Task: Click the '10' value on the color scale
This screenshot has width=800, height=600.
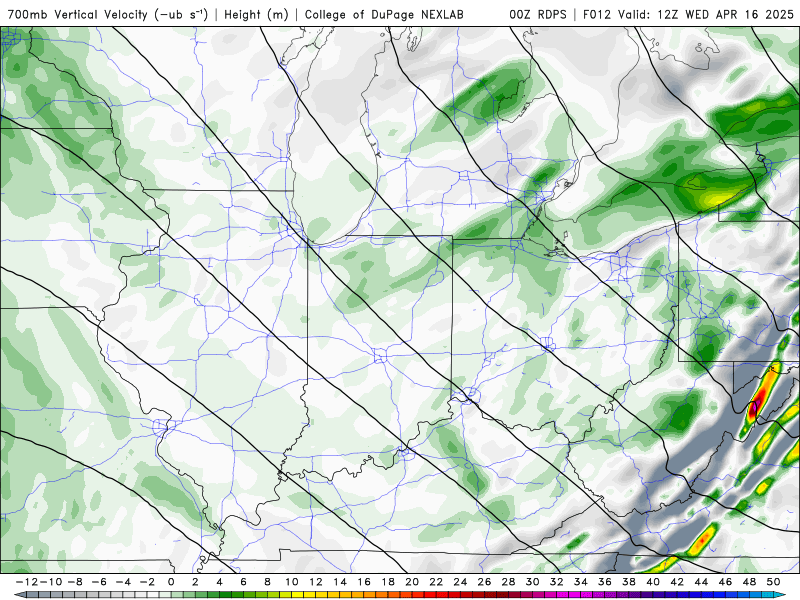Action: [x=291, y=582]
